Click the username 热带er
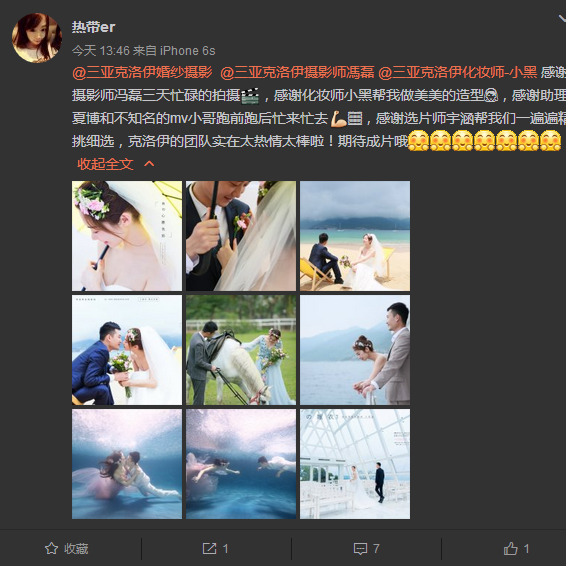The height and width of the screenshot is (566, 566). tap(93, 27)
